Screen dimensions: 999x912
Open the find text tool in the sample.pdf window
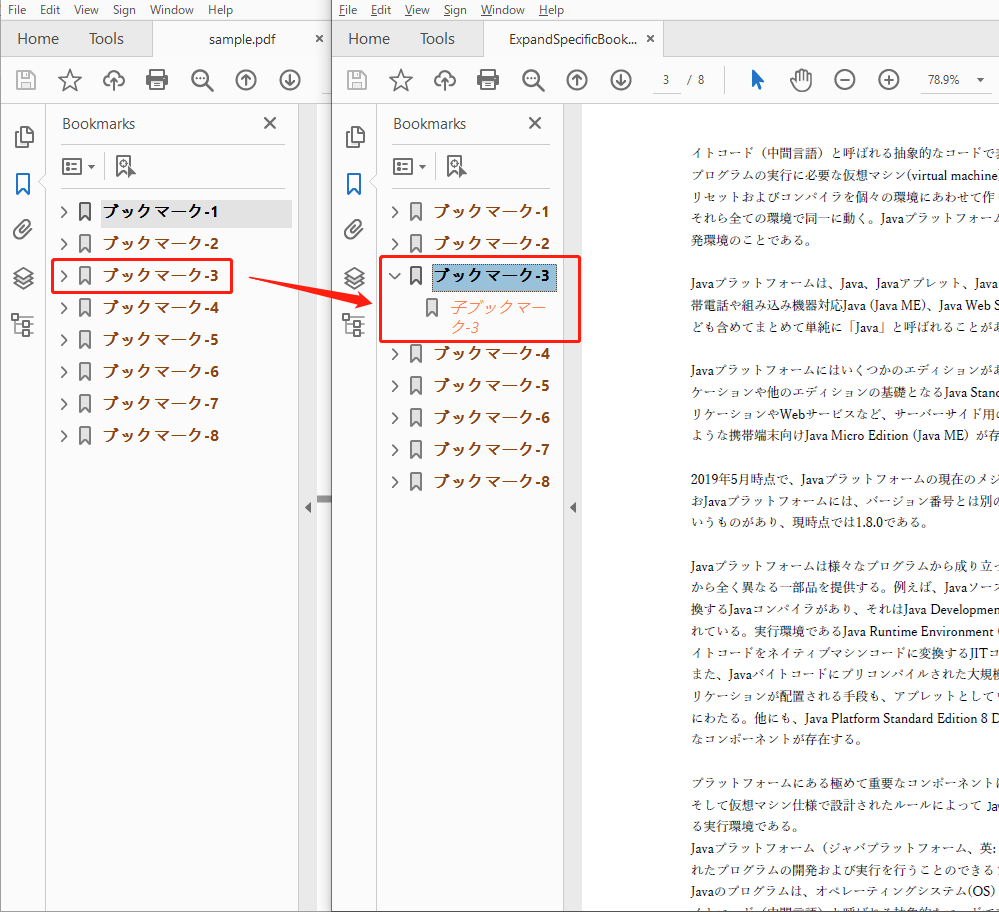tap(202, 80)
